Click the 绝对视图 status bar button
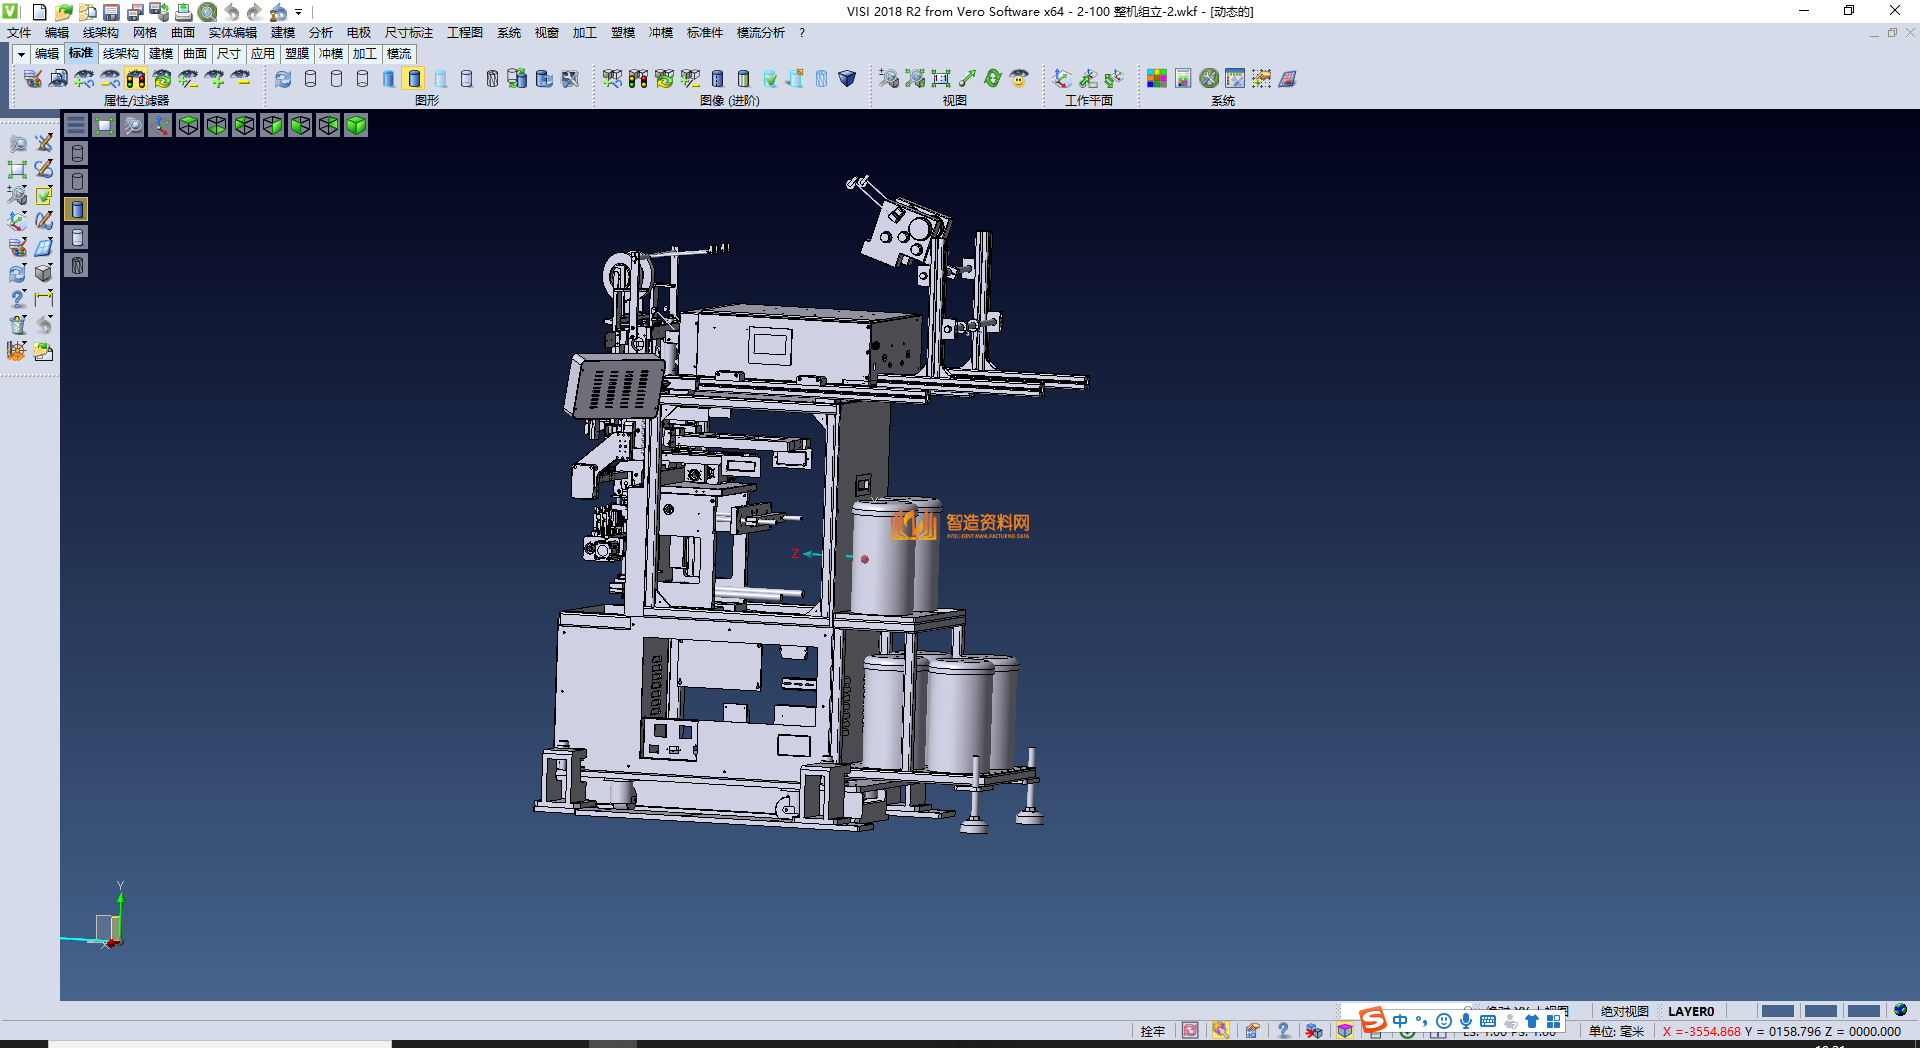This screenshot has height=1048, width=1920. tap(1625, 1011)
